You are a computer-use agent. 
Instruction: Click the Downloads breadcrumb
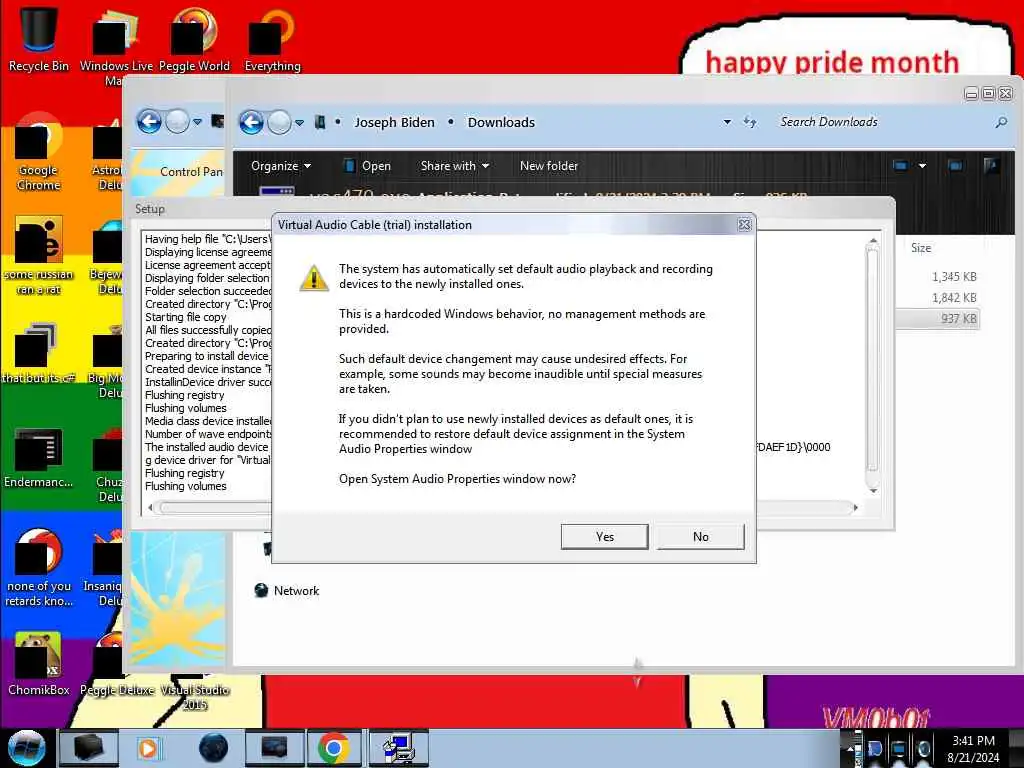[501, 122]
